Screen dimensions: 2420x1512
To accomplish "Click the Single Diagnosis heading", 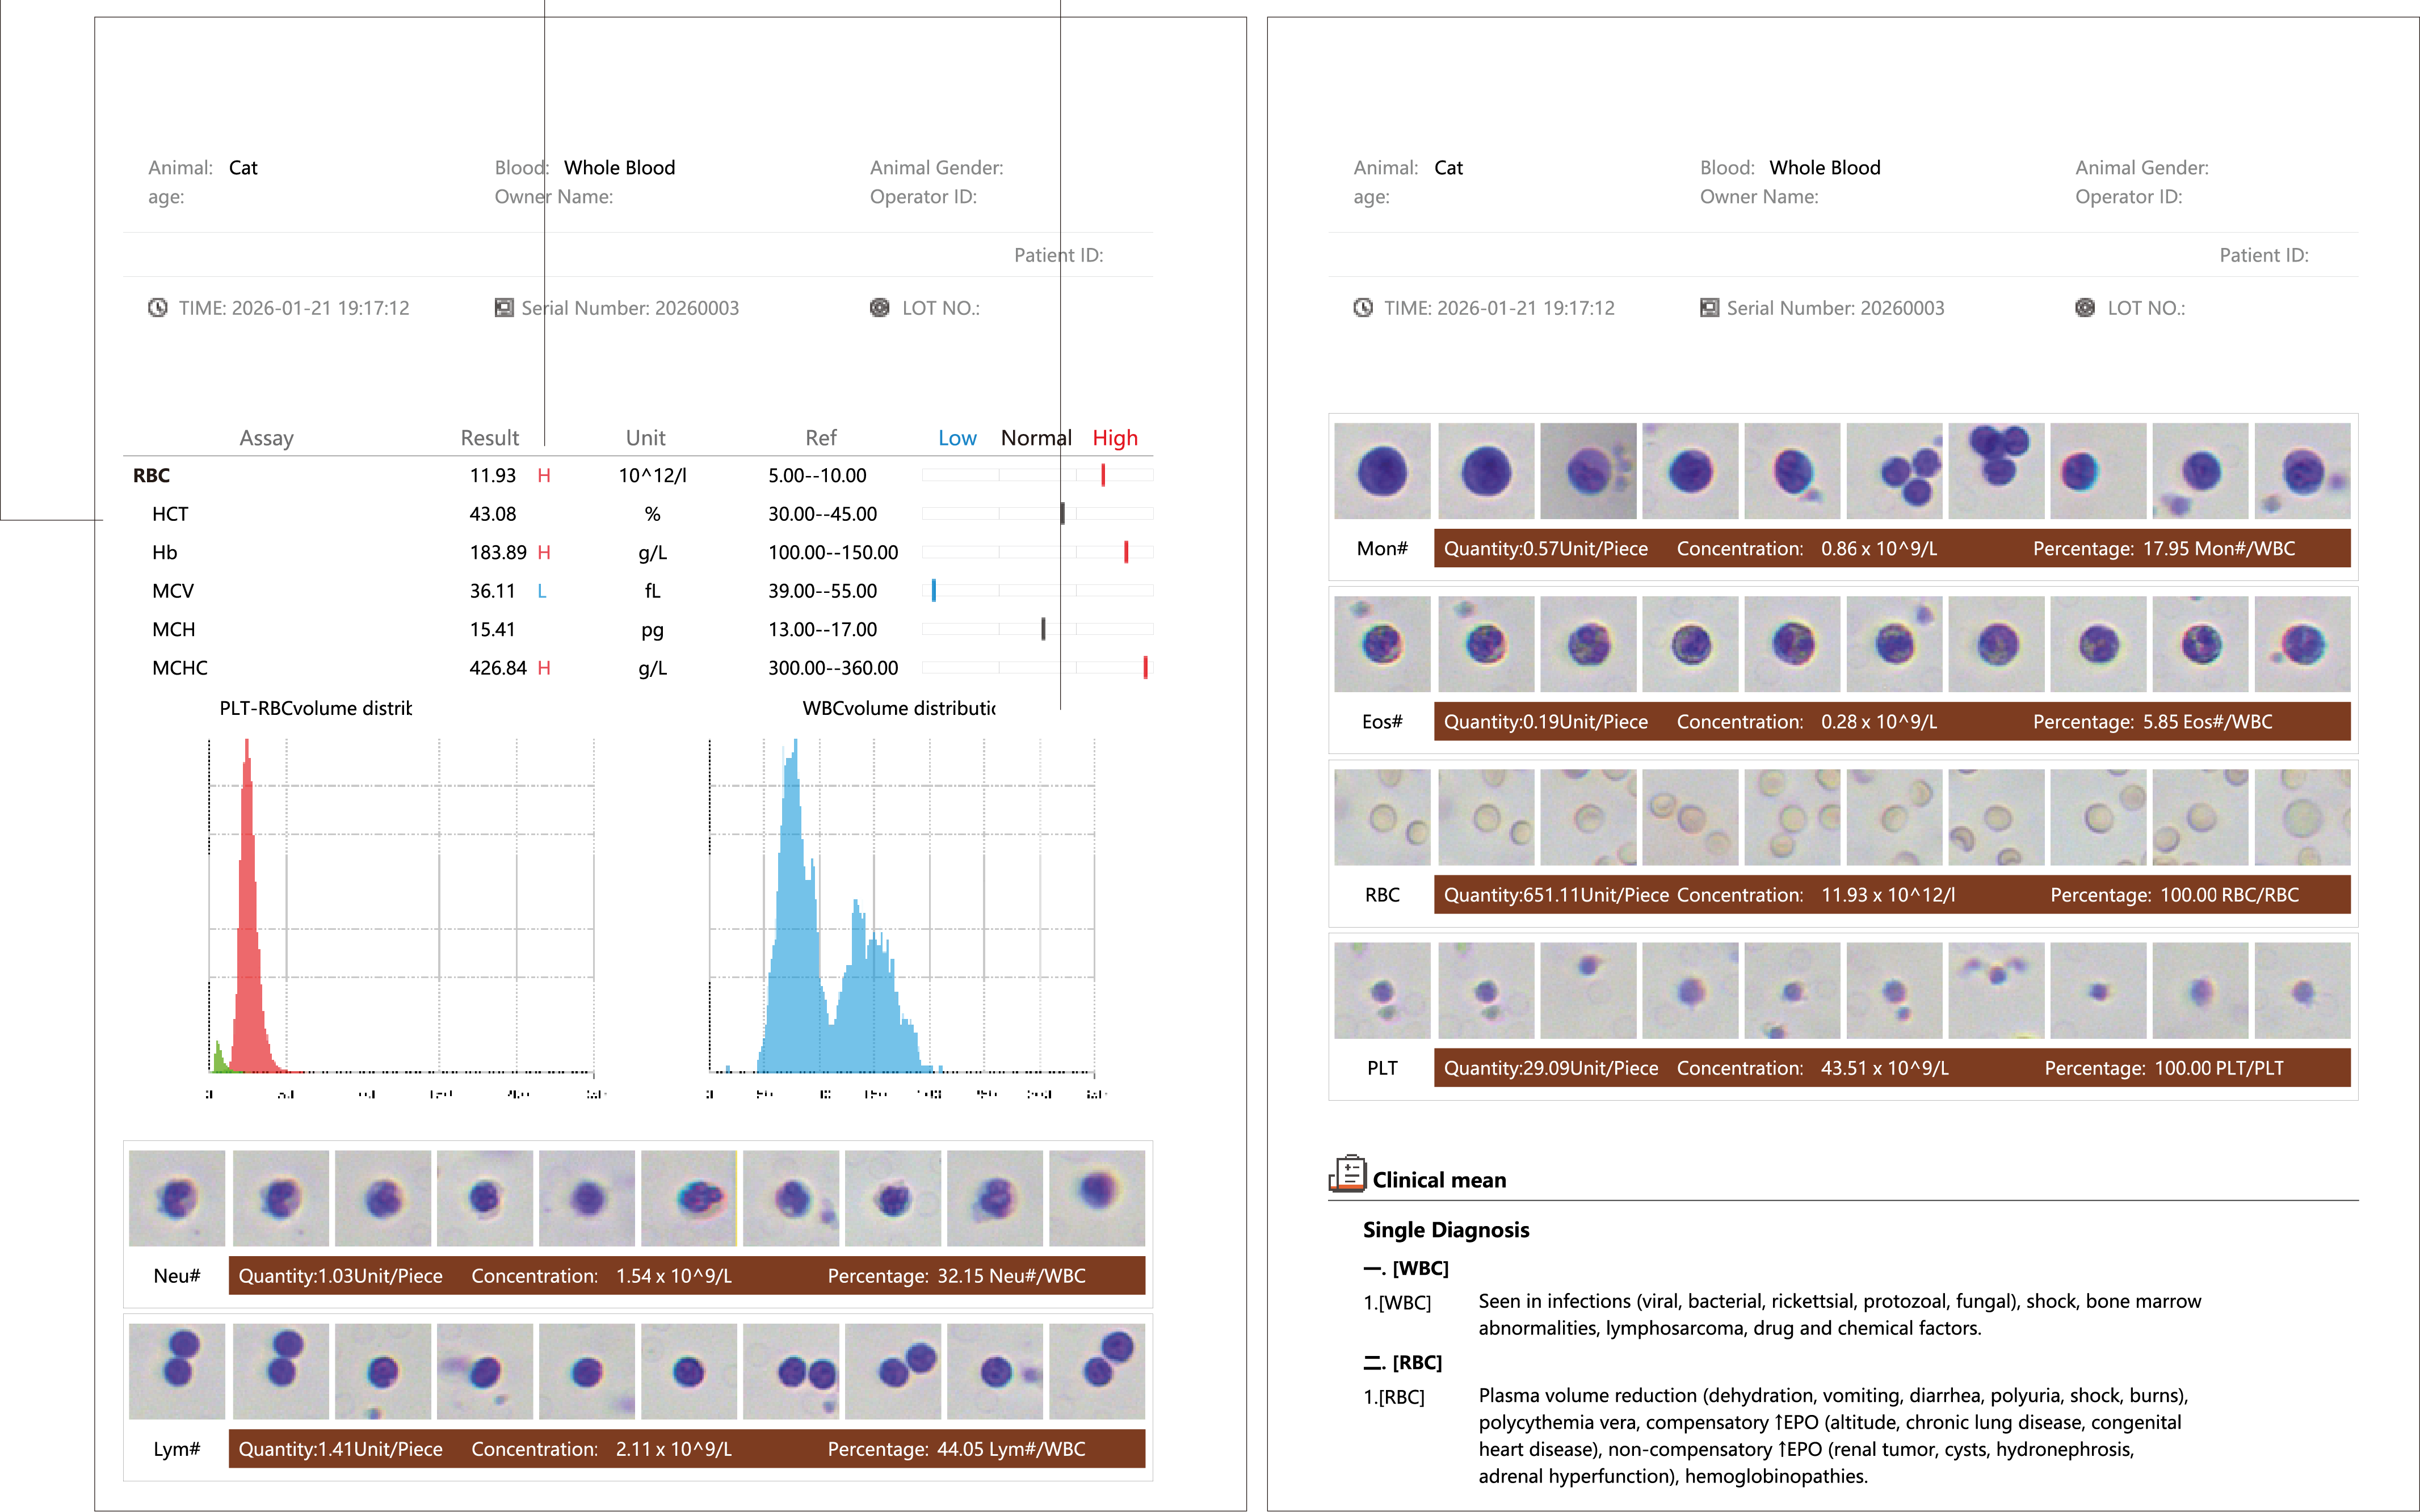I will coord(1446,1230).
